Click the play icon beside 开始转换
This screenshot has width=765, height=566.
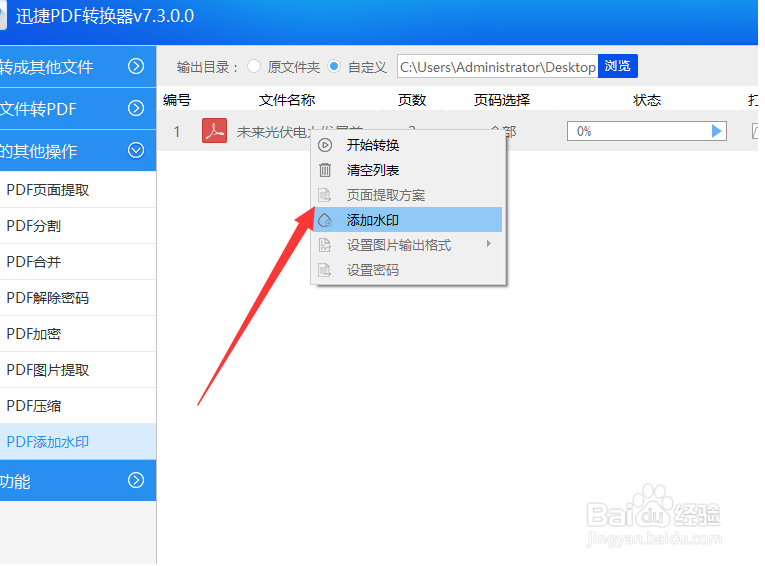325,145
